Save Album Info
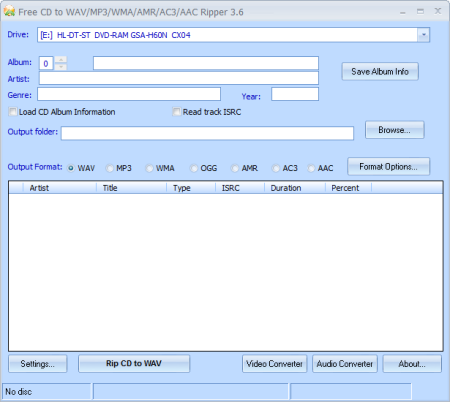This screenshot has width=450, height=402. point(380,71)
